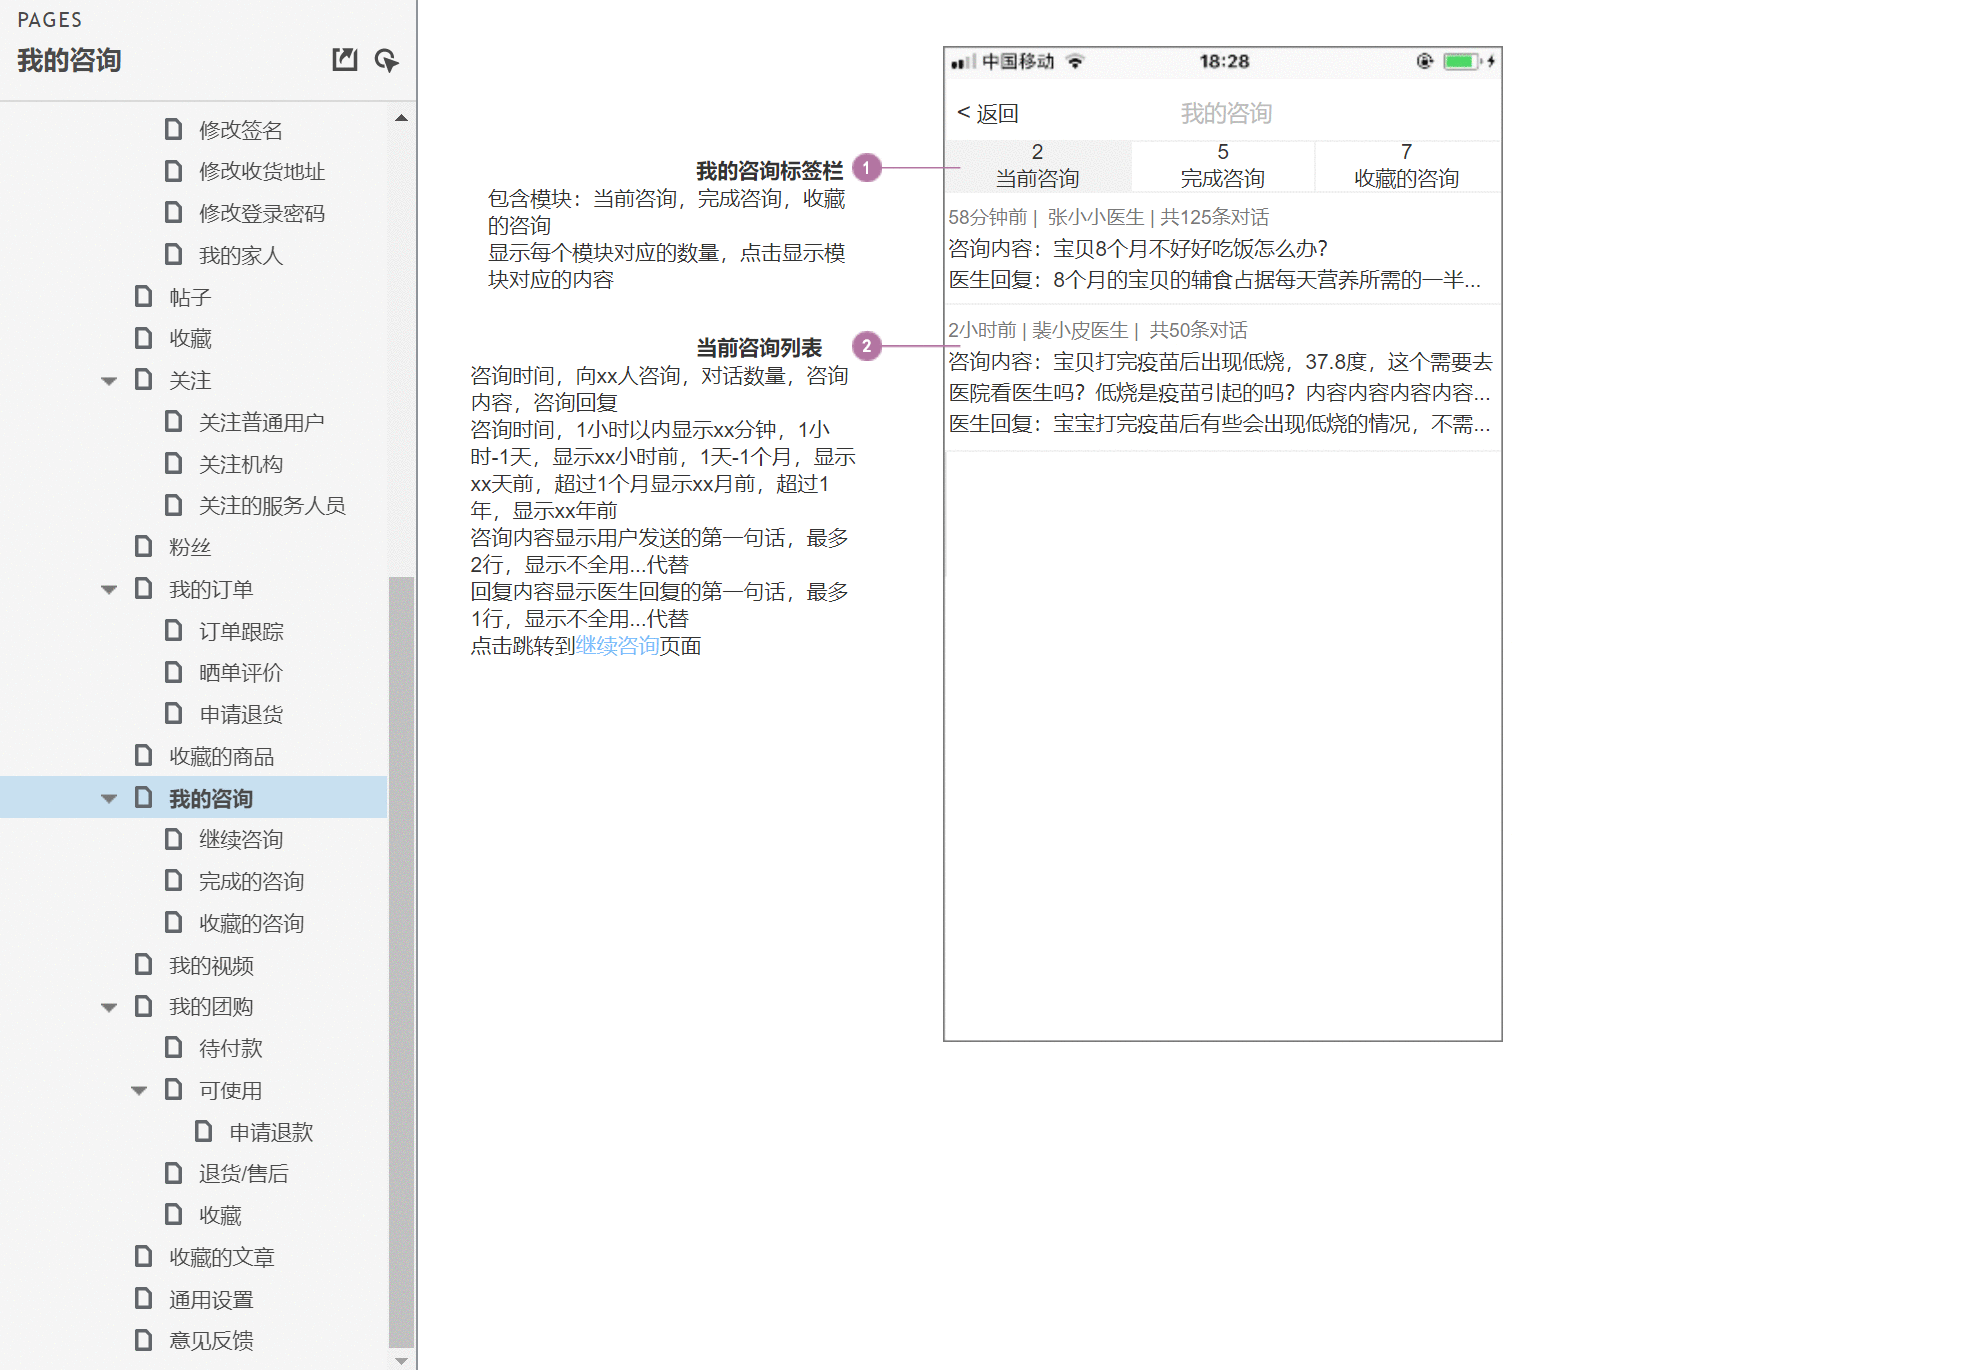
Task: Open consultation with 张小小医生
Action: tap(1222, 248)
